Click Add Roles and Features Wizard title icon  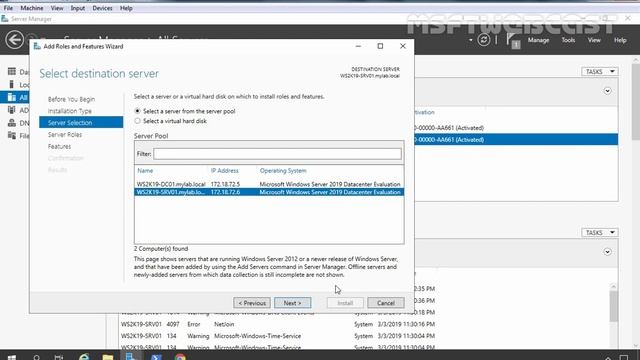click(x=37, y=46)
